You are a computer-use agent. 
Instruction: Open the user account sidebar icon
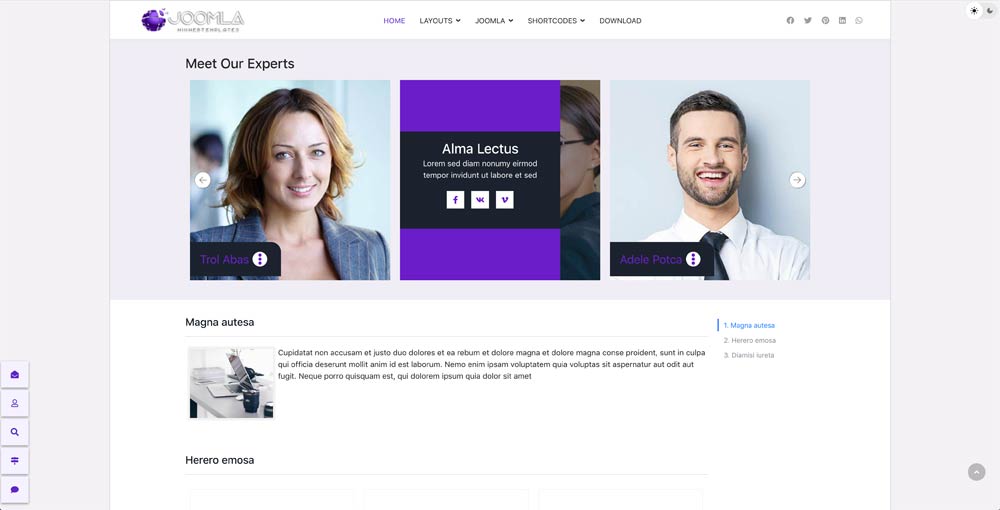click(x=15, y=403)
